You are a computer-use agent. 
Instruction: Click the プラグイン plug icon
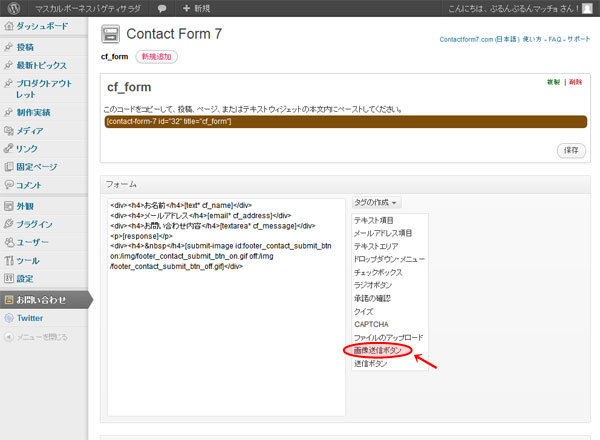tap(8, 224)
